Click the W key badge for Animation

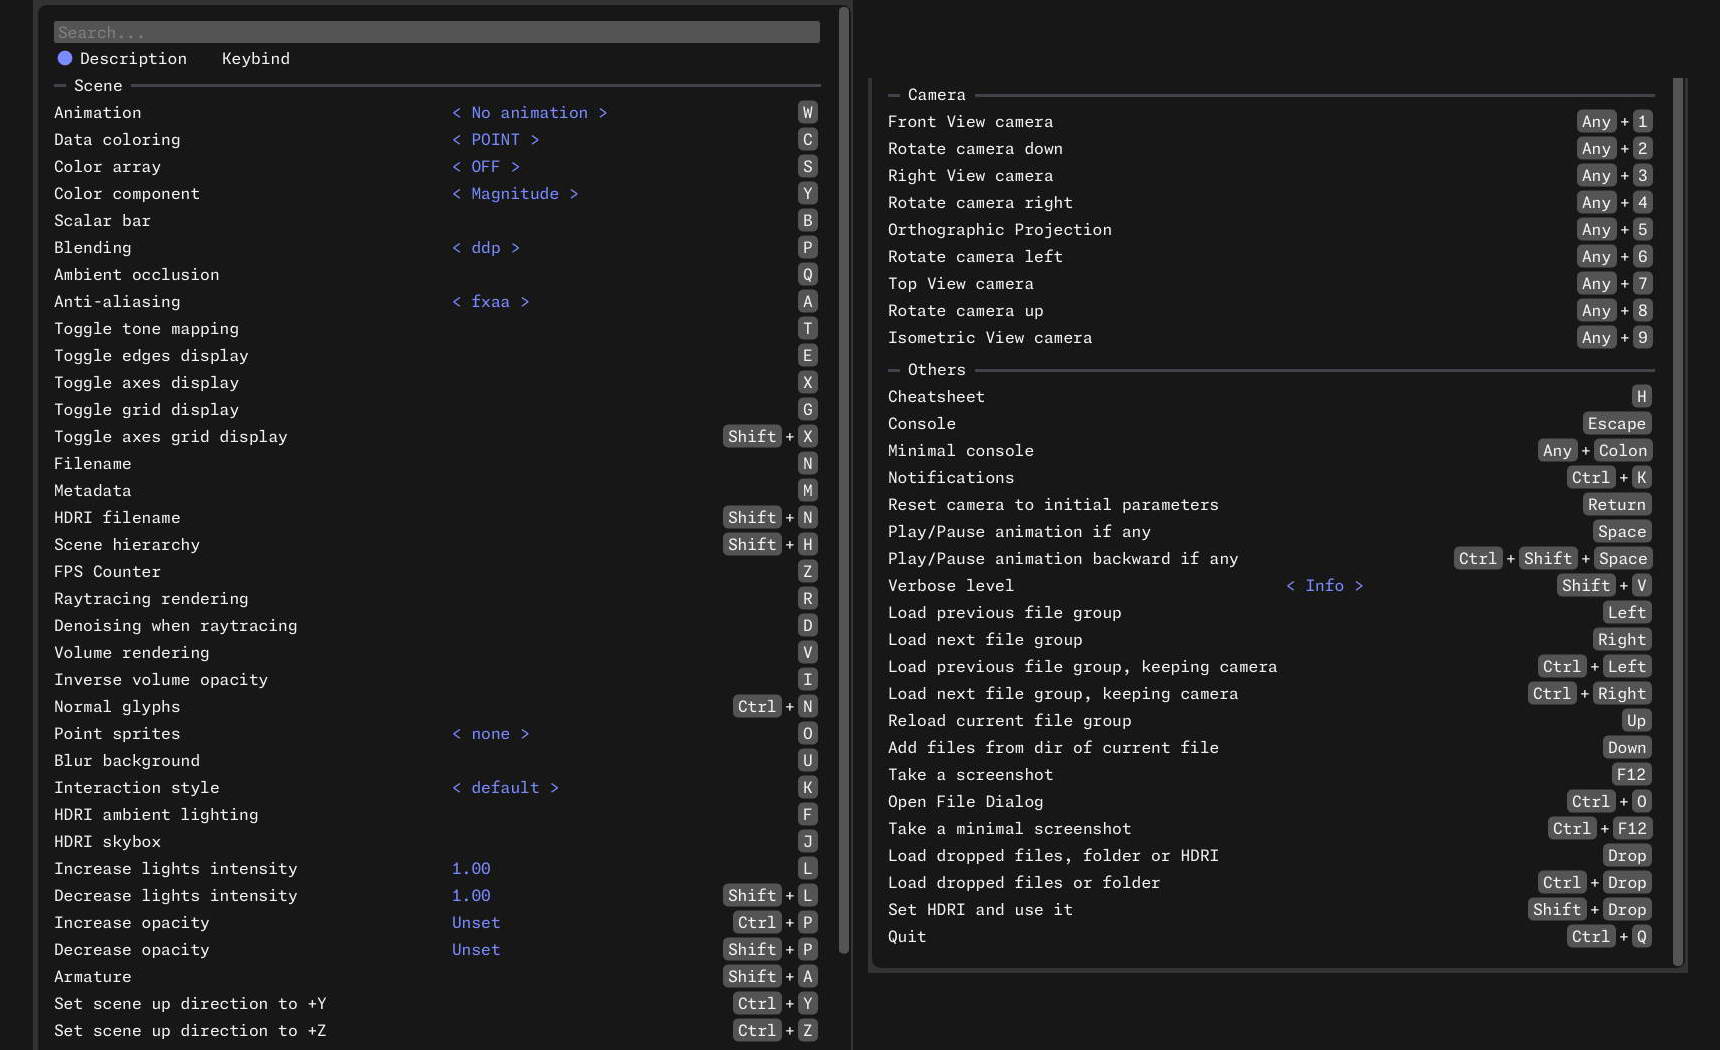(x=808, y=113)
